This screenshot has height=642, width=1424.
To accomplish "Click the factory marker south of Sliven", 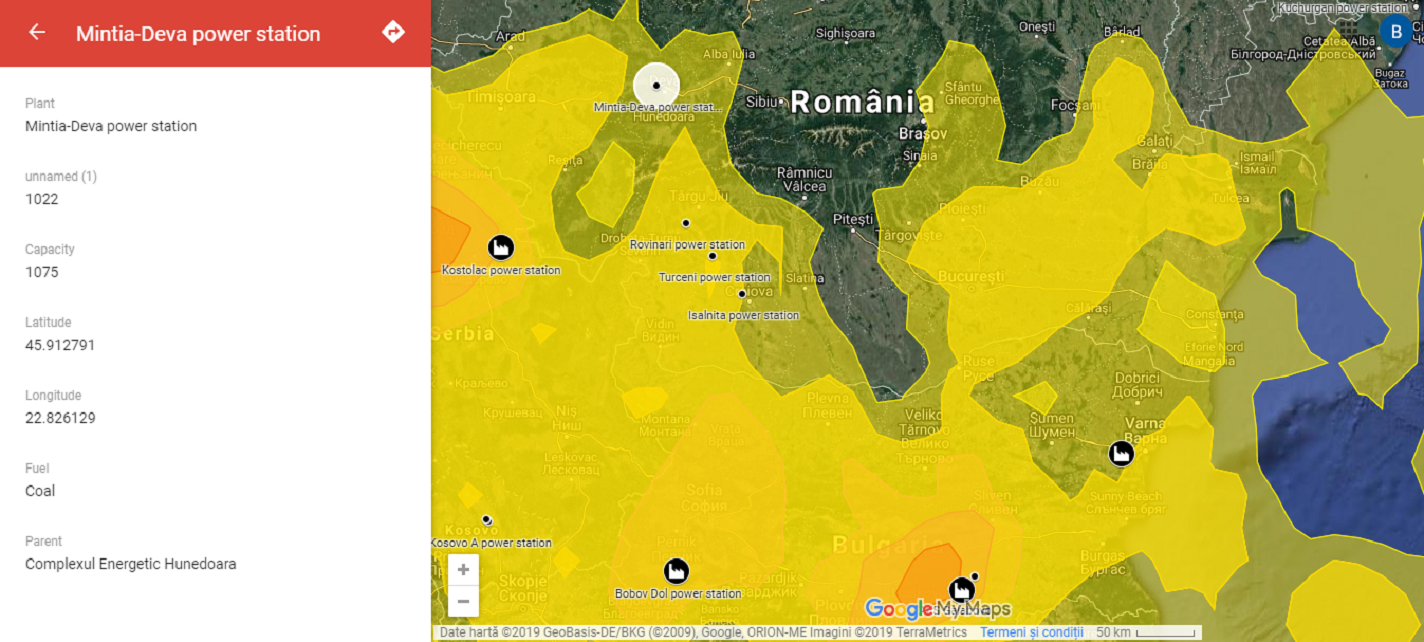I will pos(962,589).
